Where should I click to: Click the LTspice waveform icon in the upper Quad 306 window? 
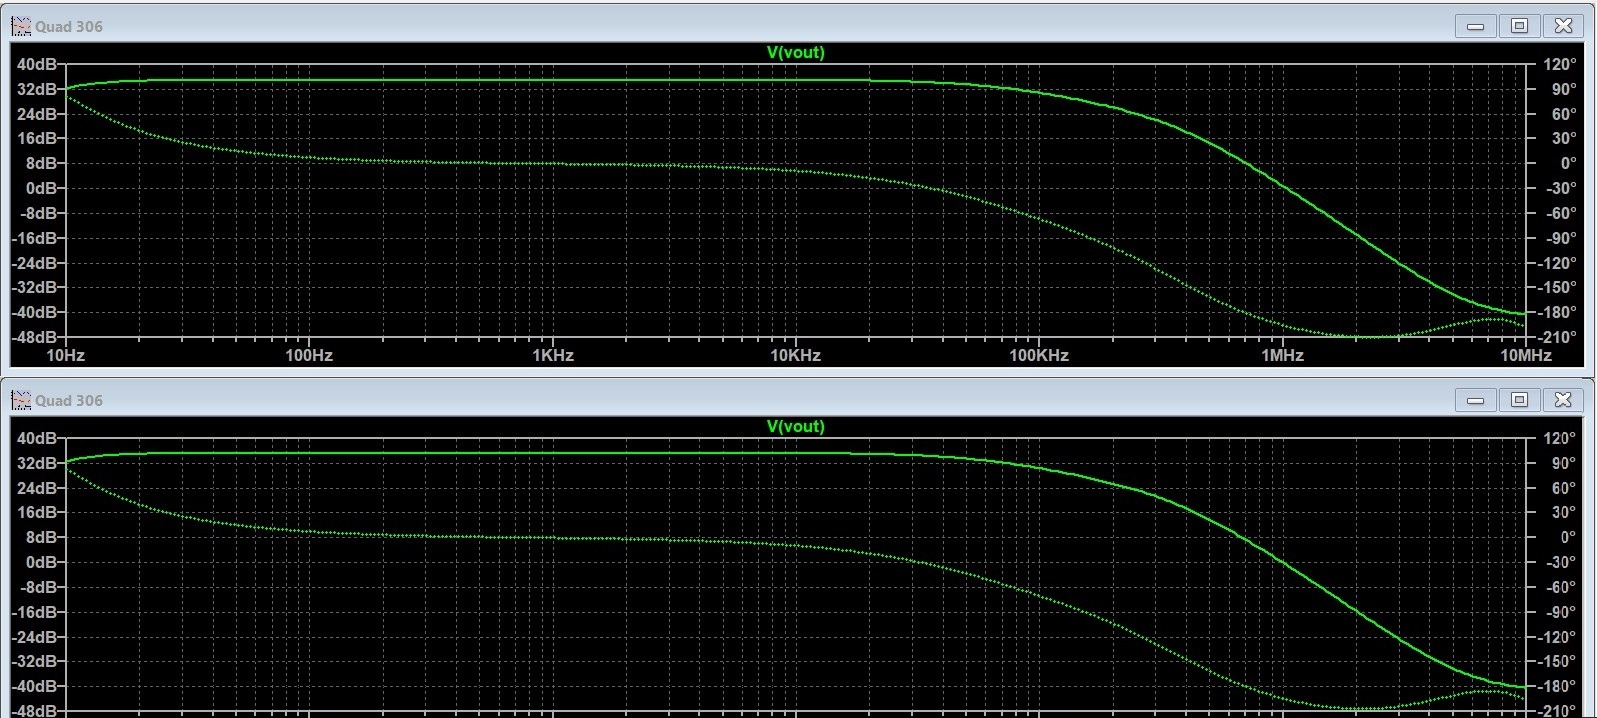(x=21, y=26)
